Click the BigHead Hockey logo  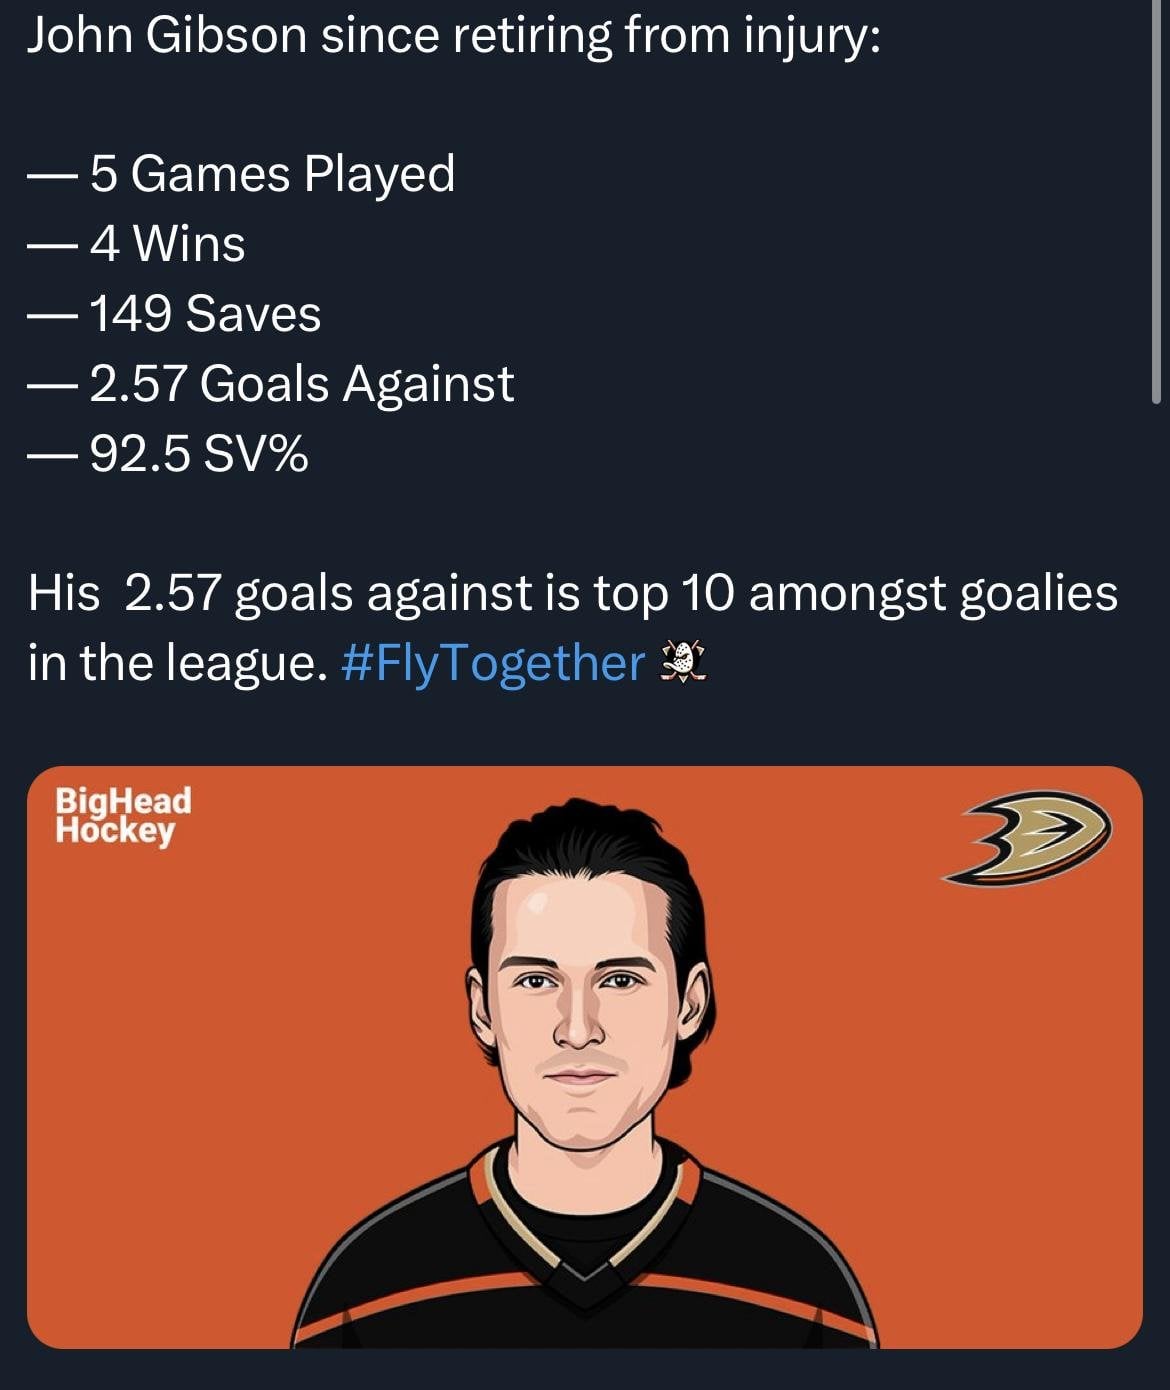[x=122, y=815]
